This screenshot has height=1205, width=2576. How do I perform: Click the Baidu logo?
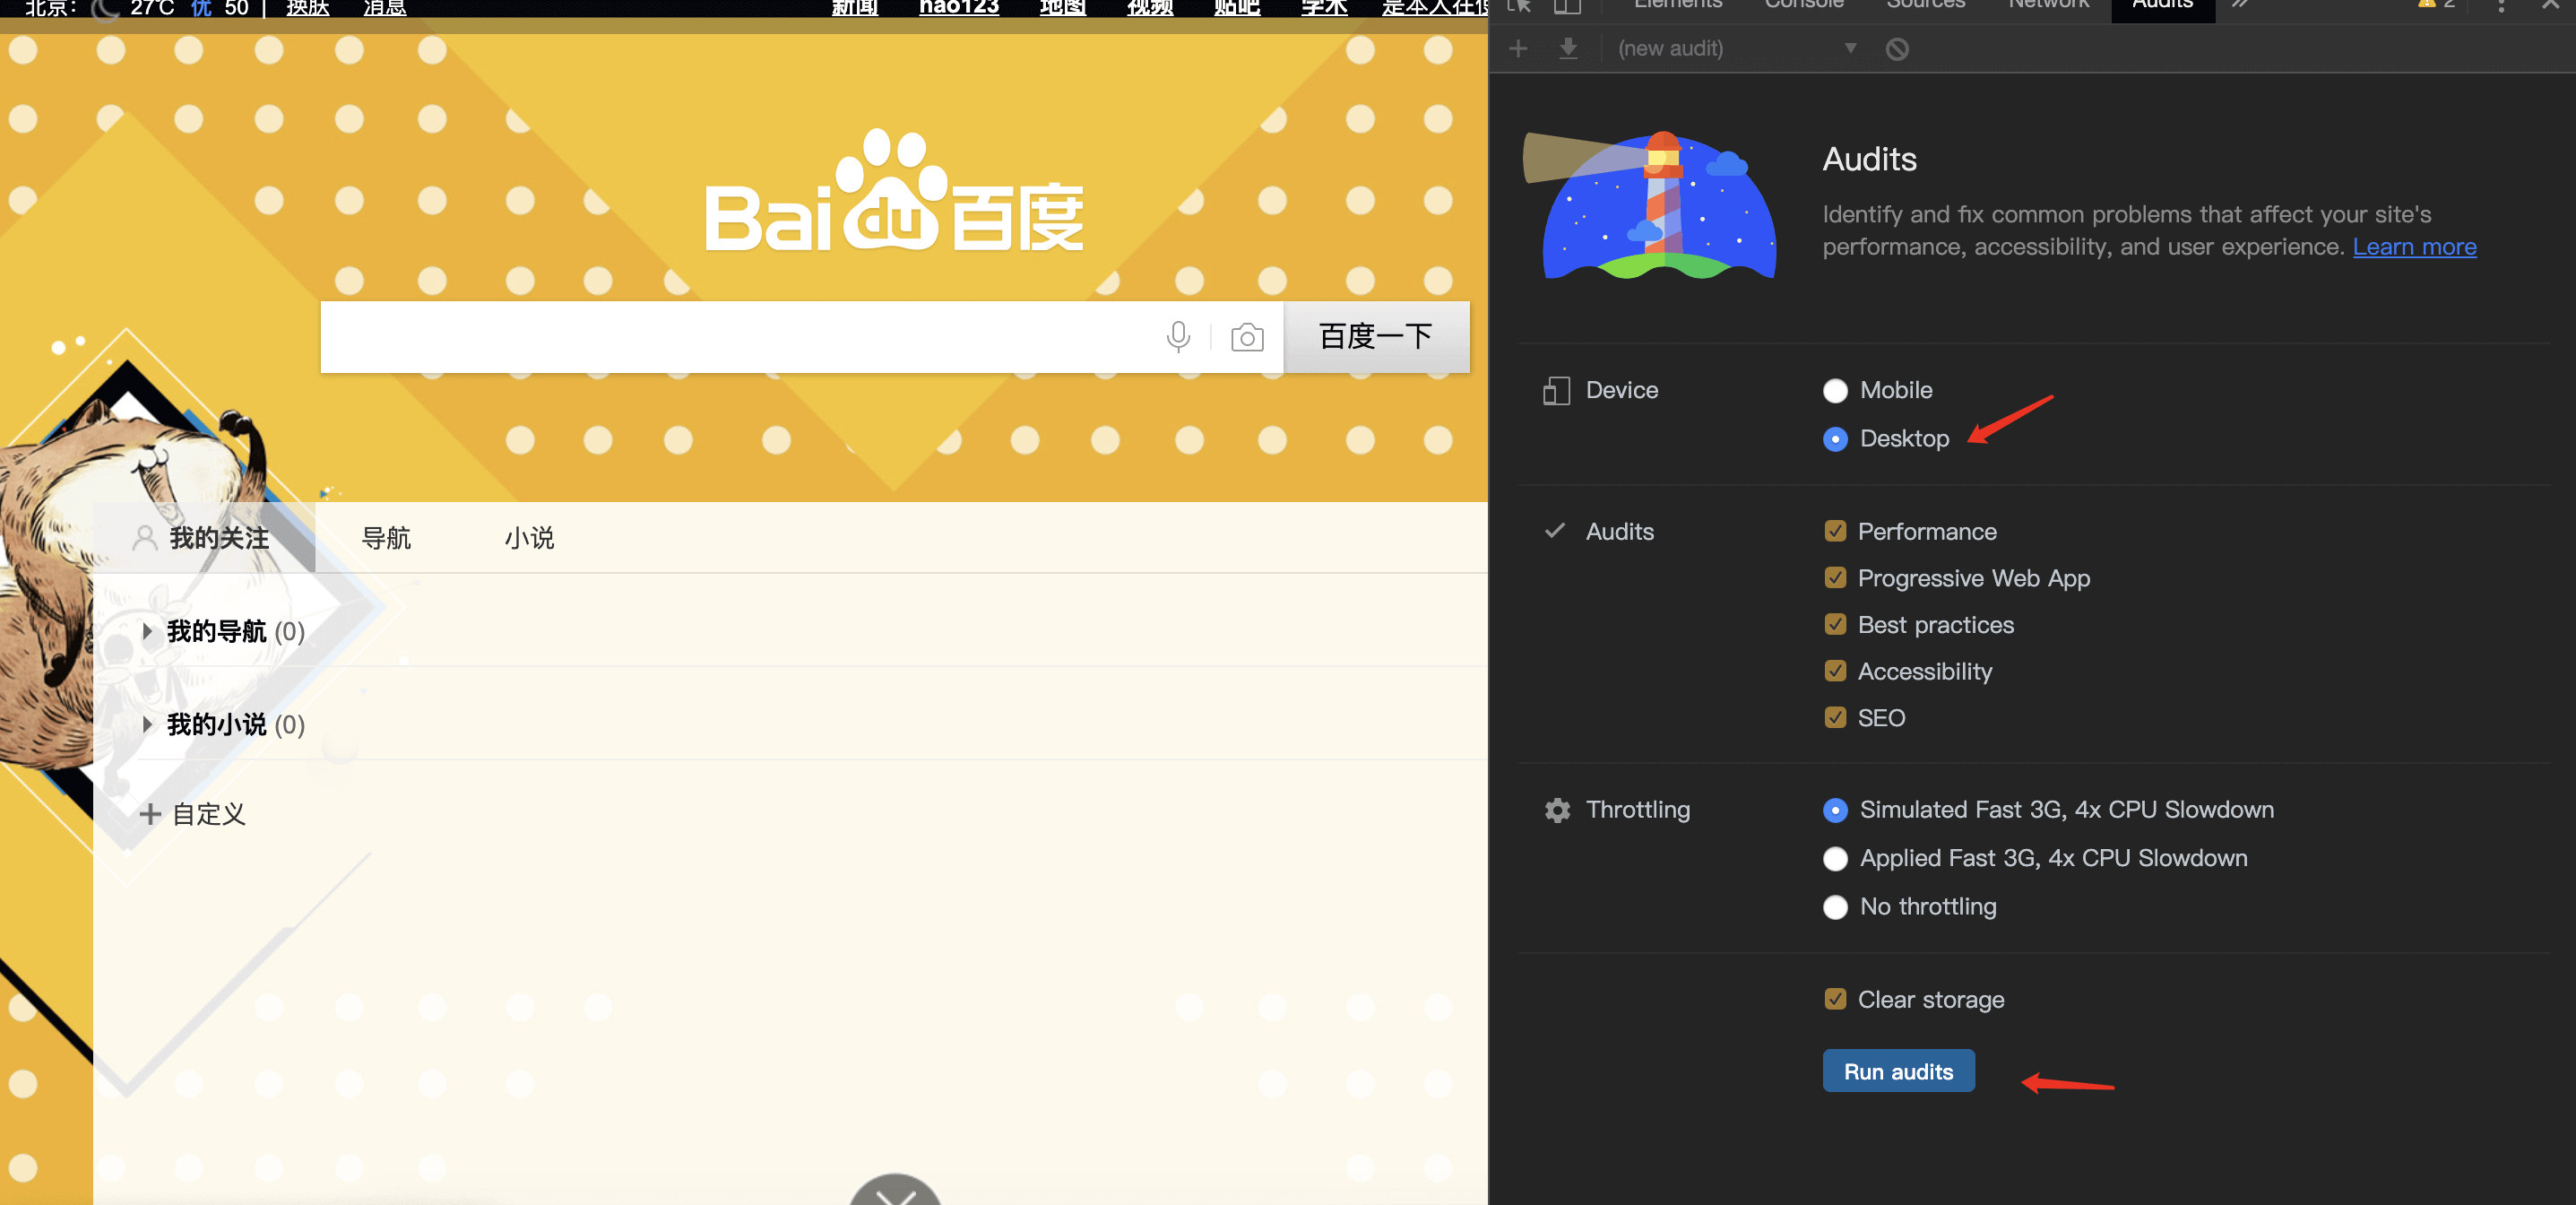tap(894, 192)
